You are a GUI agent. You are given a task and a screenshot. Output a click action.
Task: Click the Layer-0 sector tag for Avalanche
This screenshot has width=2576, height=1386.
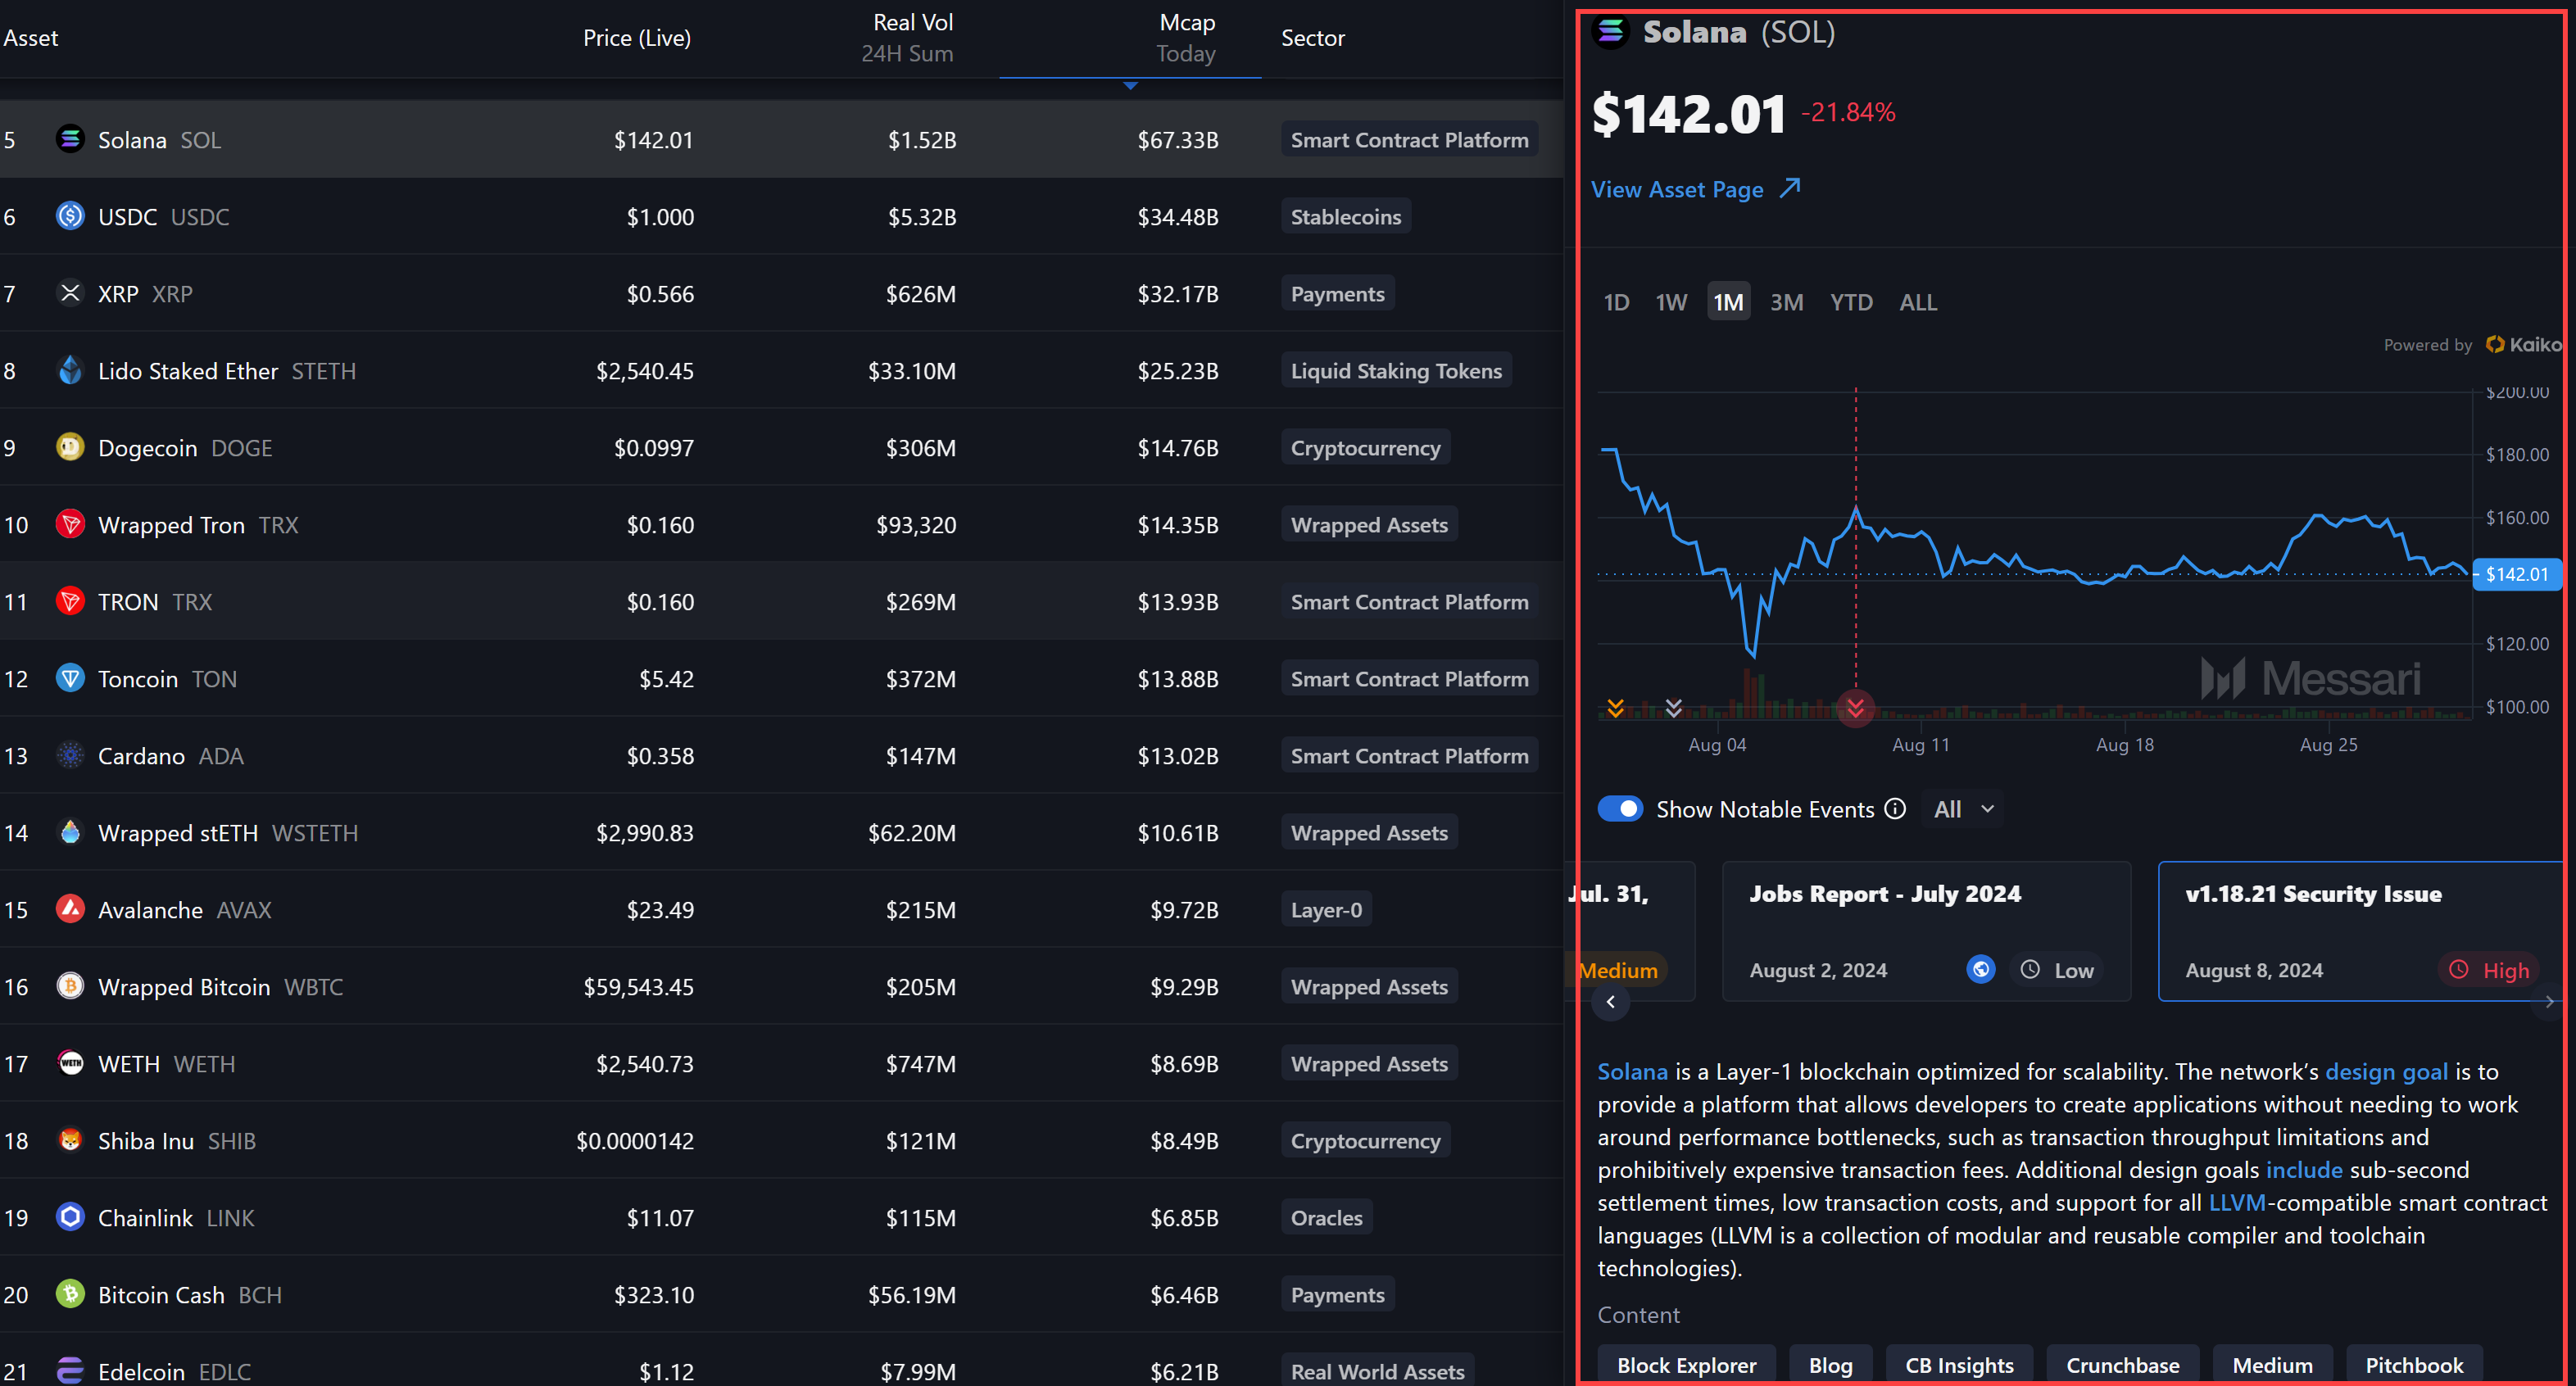1326,909
